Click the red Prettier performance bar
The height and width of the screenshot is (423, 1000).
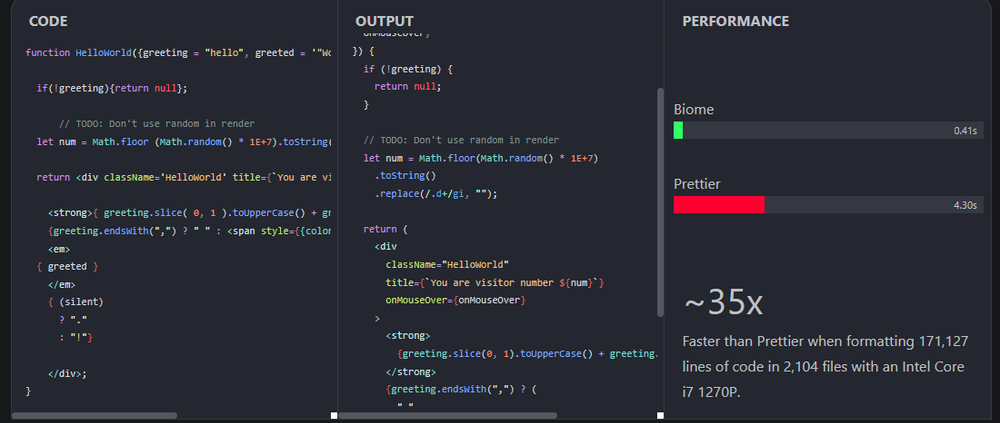(719, 205)
